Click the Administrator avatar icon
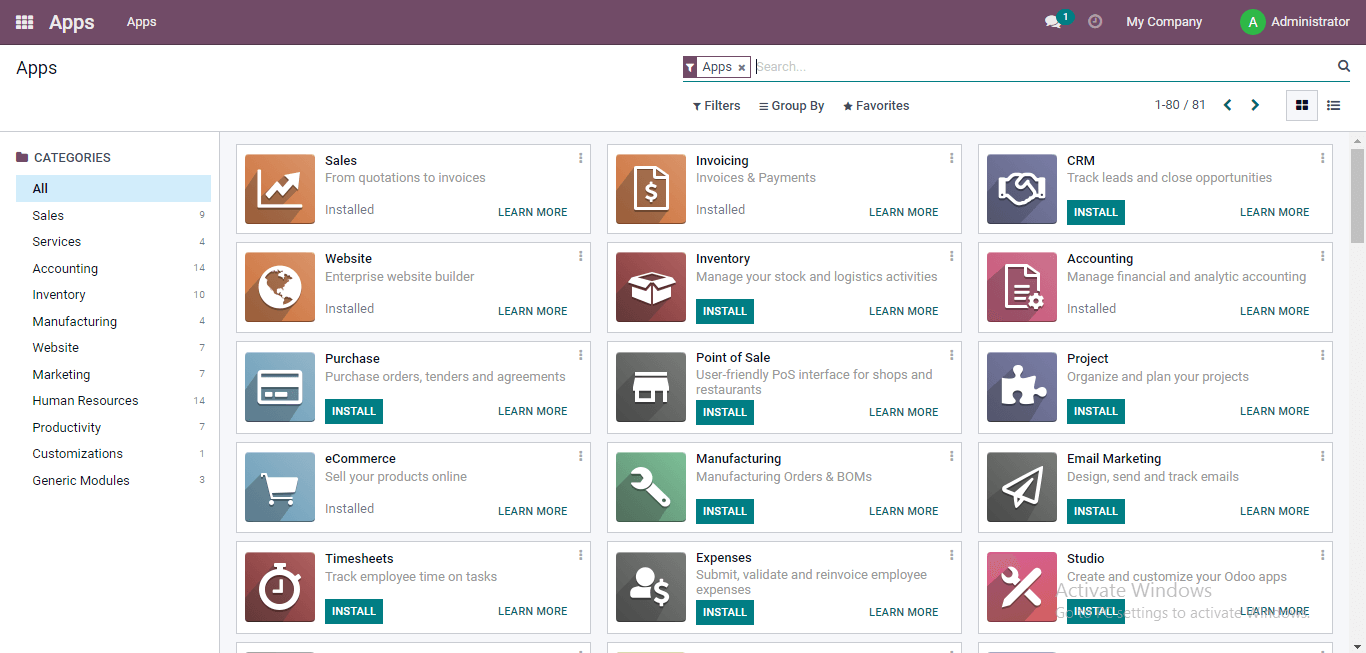Viewport: 1366px width, 653px height. click(x=1252, y=22)
